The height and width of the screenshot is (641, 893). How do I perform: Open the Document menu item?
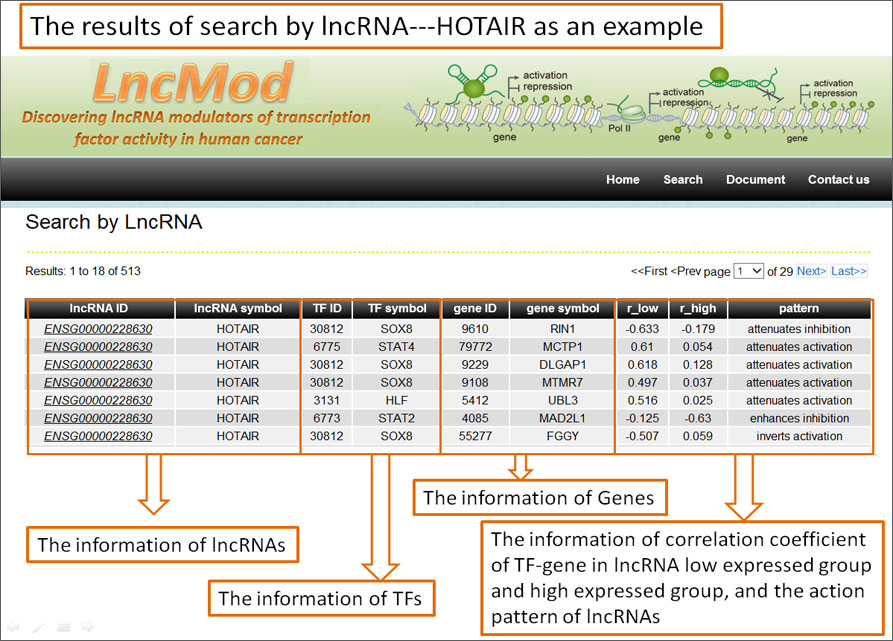click(755, 180)
